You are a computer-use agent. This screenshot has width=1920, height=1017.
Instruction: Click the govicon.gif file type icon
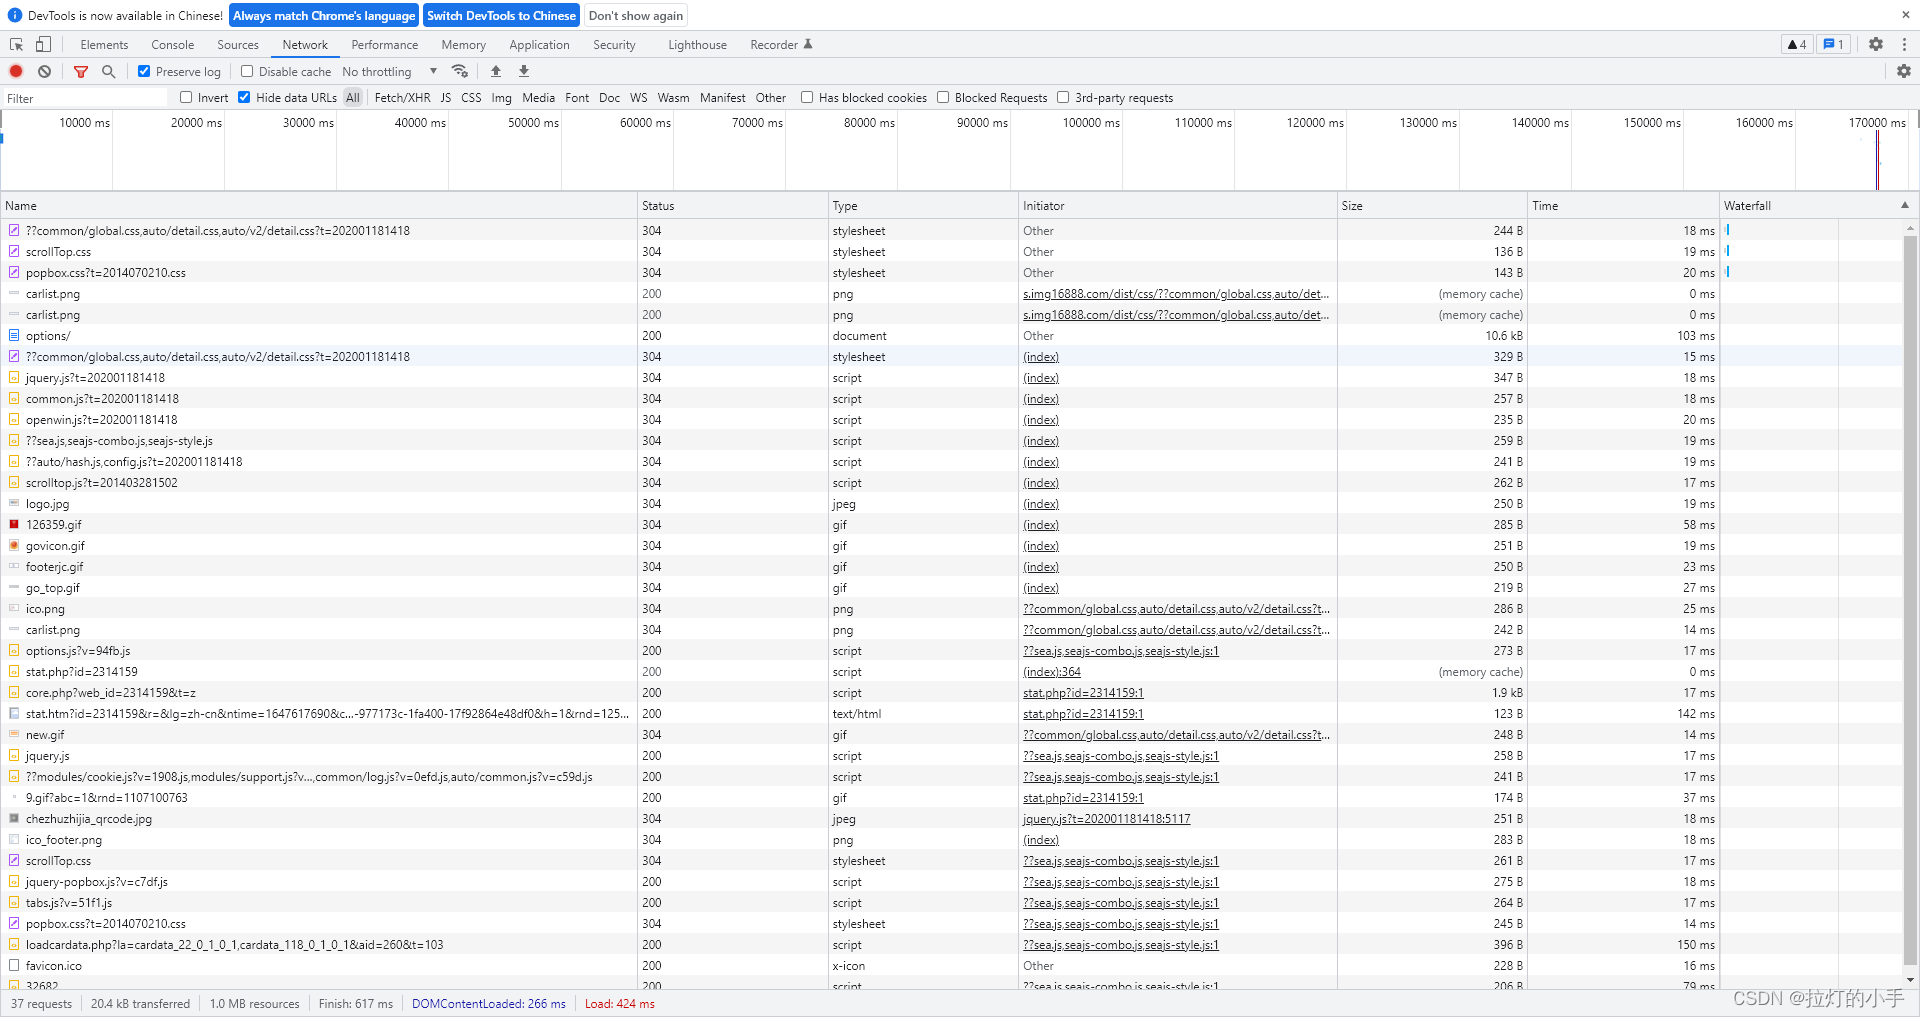pyautogui.click(x=14, y=545)
